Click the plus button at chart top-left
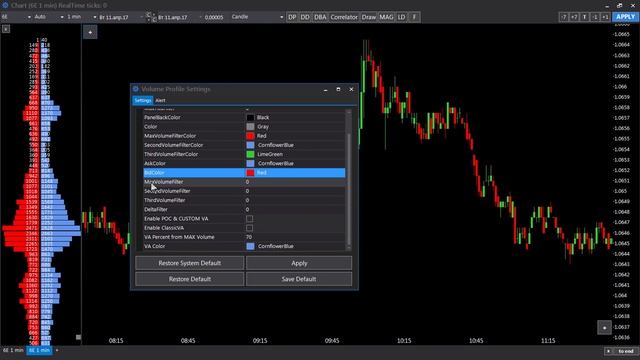The width and height of the screenshot is (640, 360). pyautogui.click(x=90, y=32)
